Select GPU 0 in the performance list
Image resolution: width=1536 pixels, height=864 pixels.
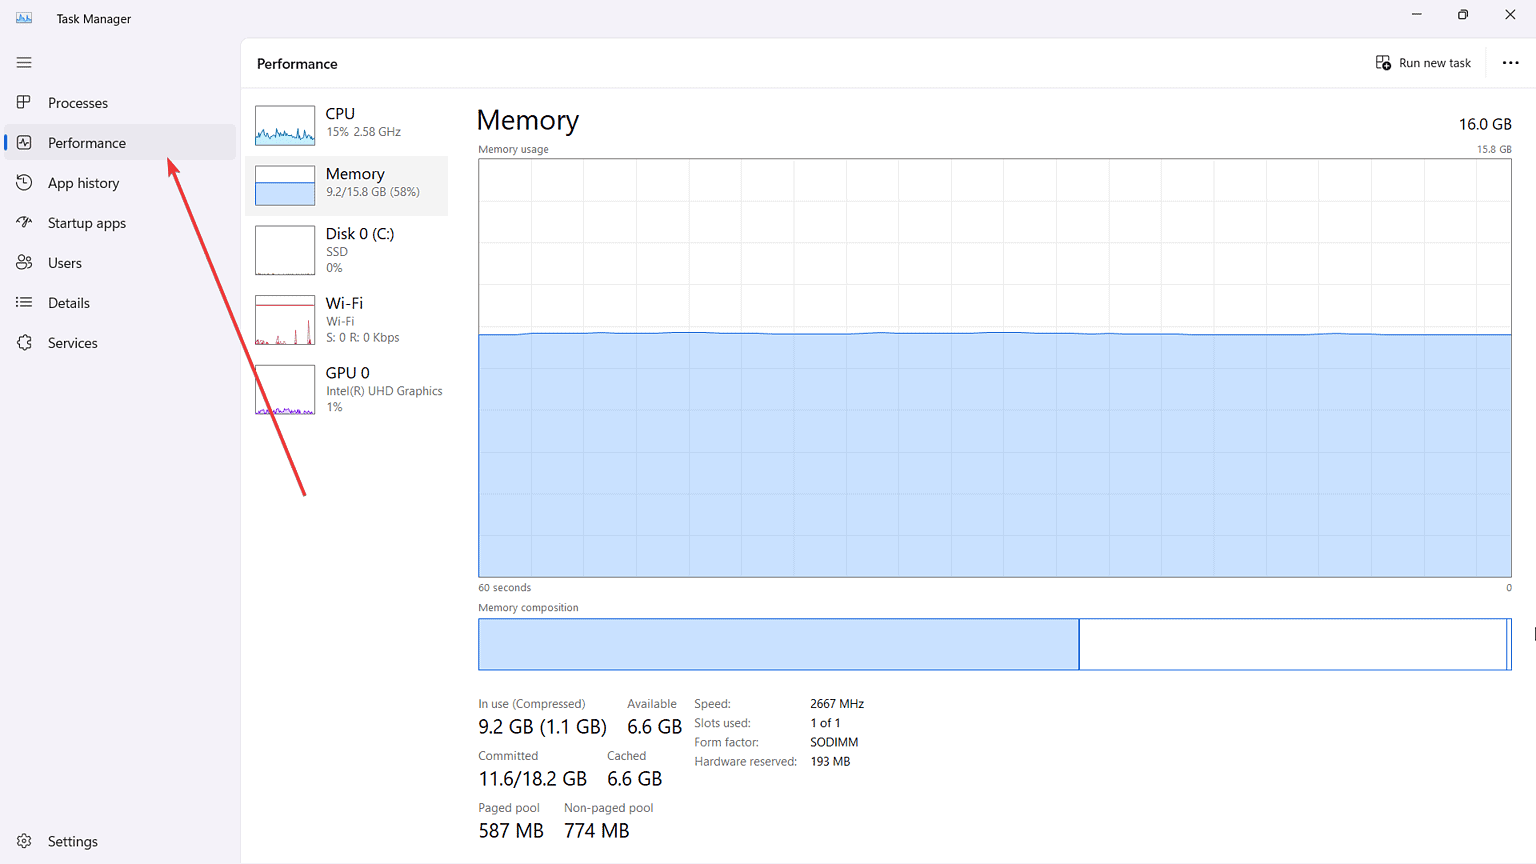pyautogui.click(x=347, y=388)
